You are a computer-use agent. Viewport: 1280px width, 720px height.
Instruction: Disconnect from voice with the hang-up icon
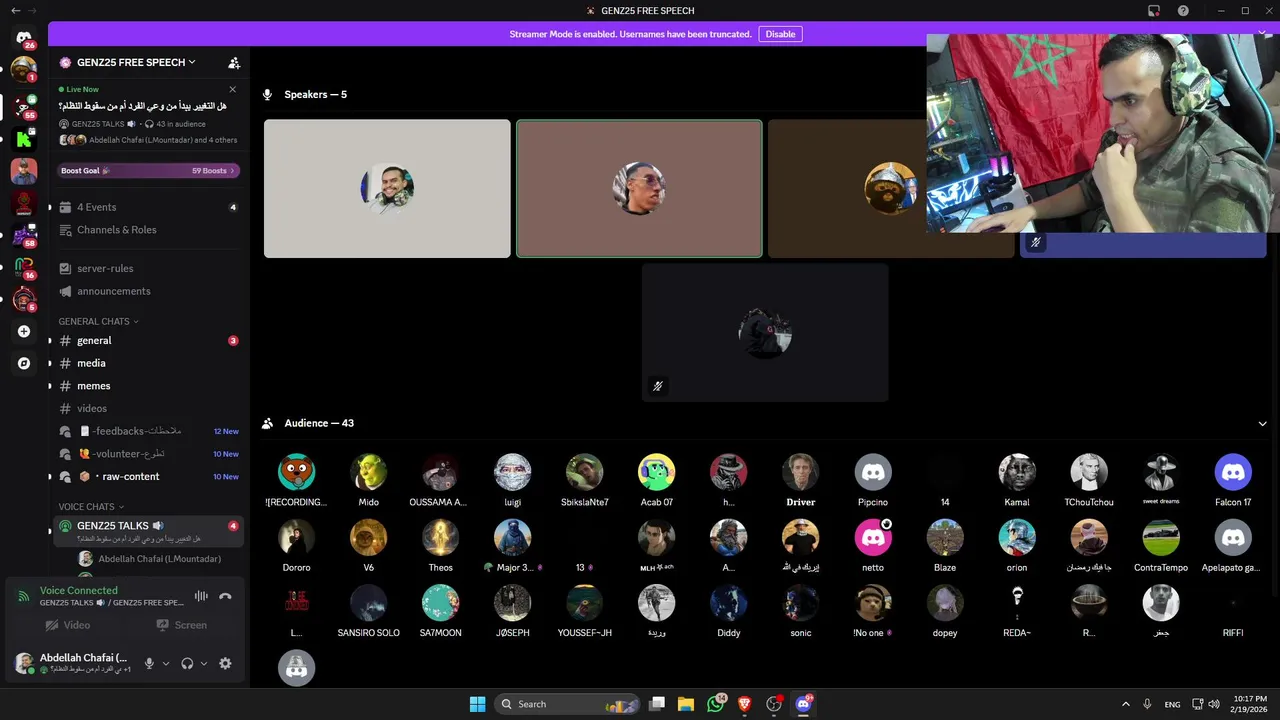(225, 596)
